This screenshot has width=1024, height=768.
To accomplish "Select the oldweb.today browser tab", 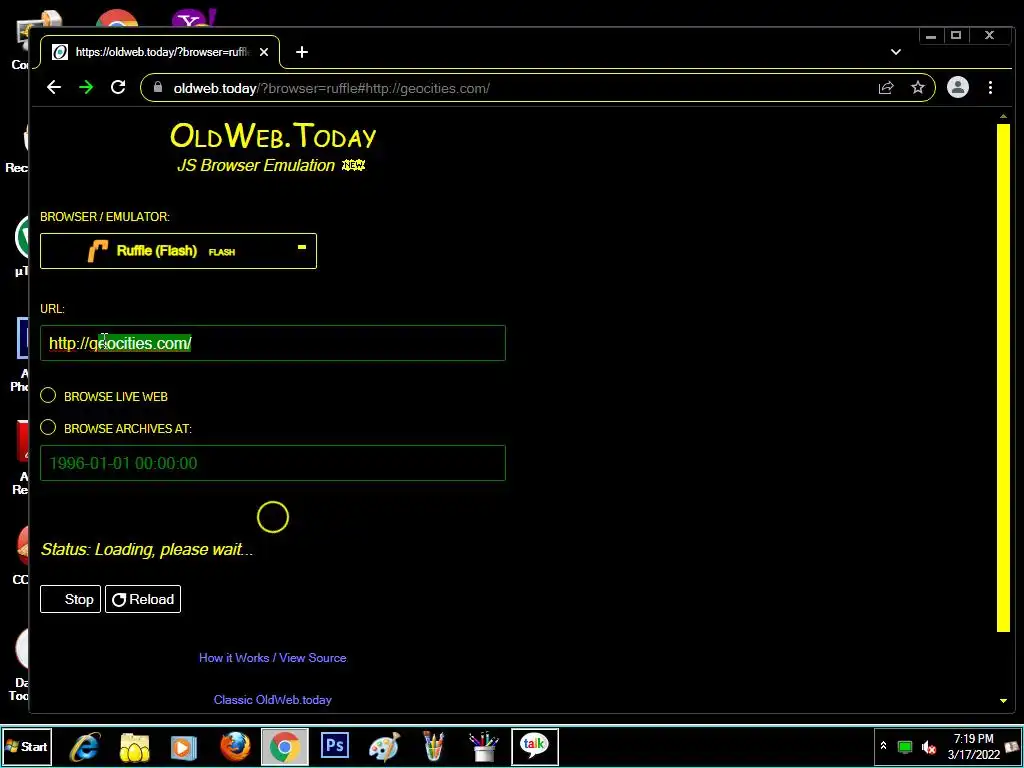I will tap(160, 52).
